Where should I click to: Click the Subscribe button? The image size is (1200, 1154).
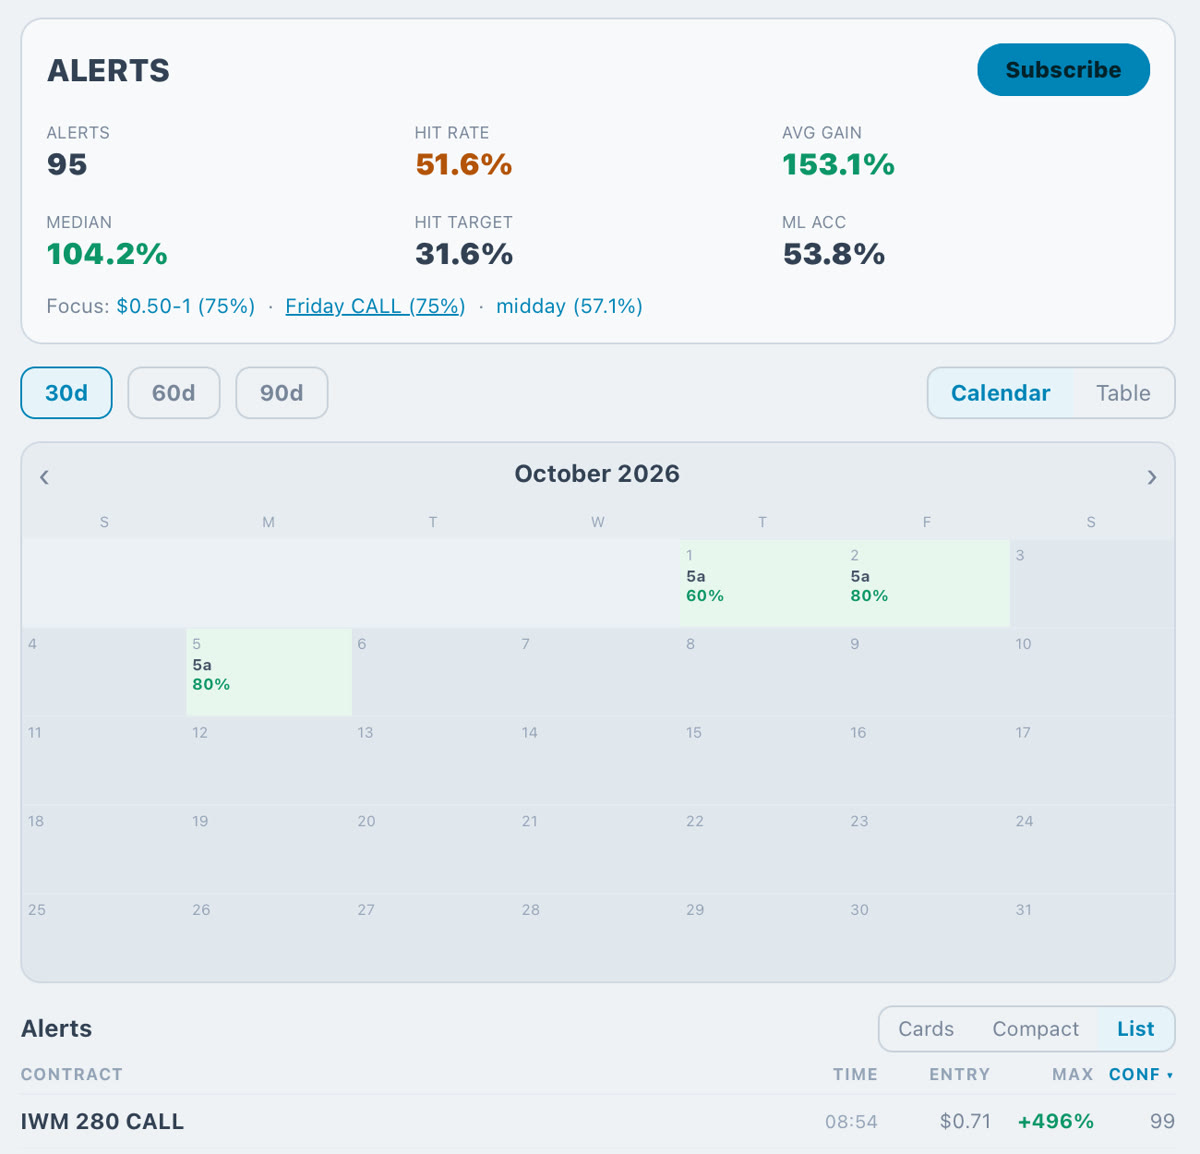coord(1063,70)
